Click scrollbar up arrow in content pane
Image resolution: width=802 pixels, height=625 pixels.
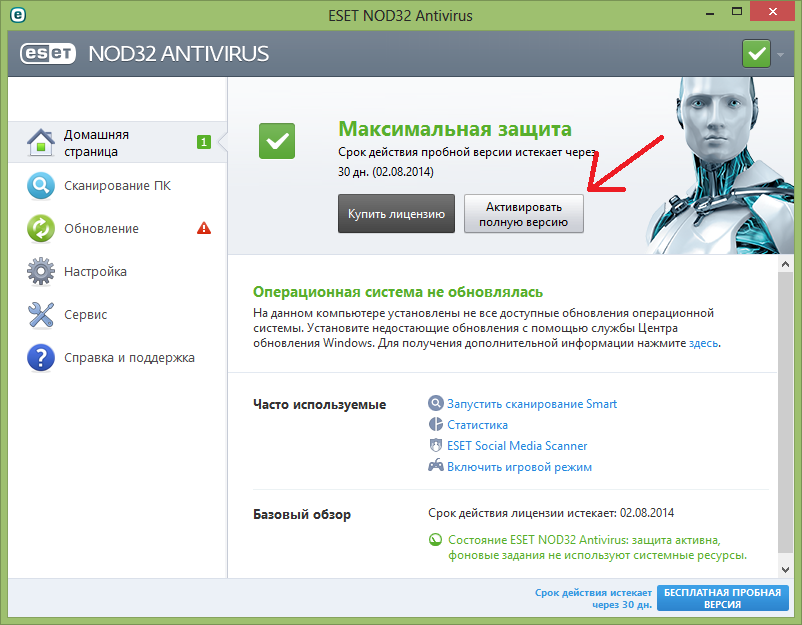(785, 264)
